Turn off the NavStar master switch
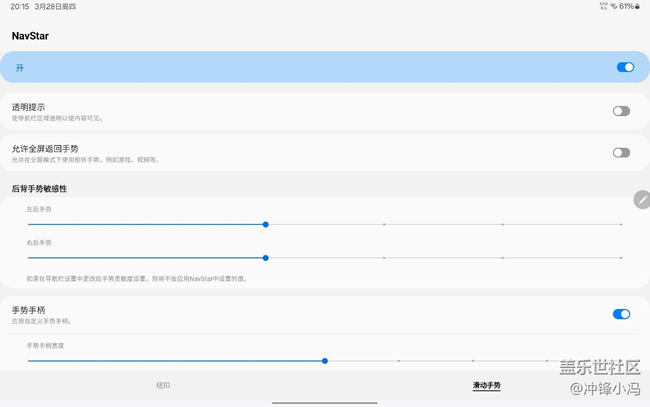This screenshot has height=407, width=650. point(624,67)
